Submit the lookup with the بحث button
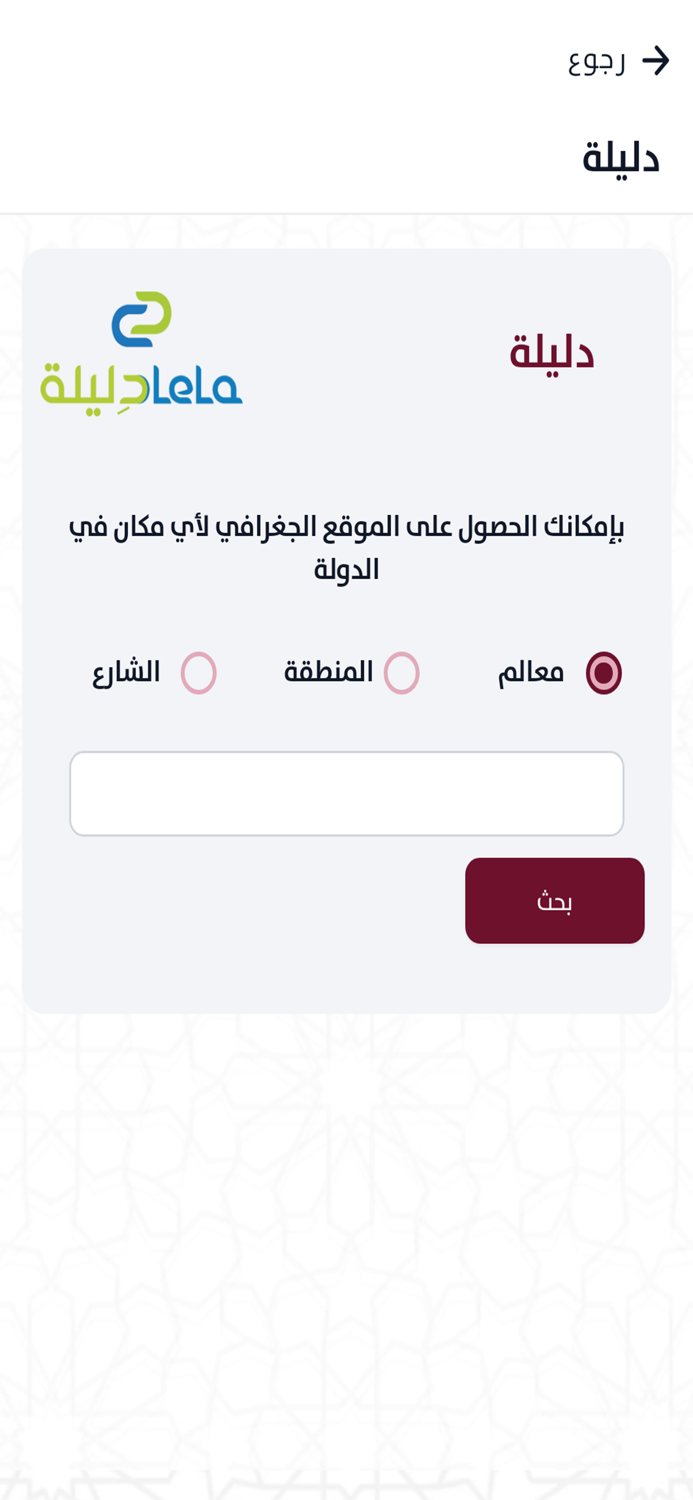This screenshot has width=693, height=1500. (554, 900)
